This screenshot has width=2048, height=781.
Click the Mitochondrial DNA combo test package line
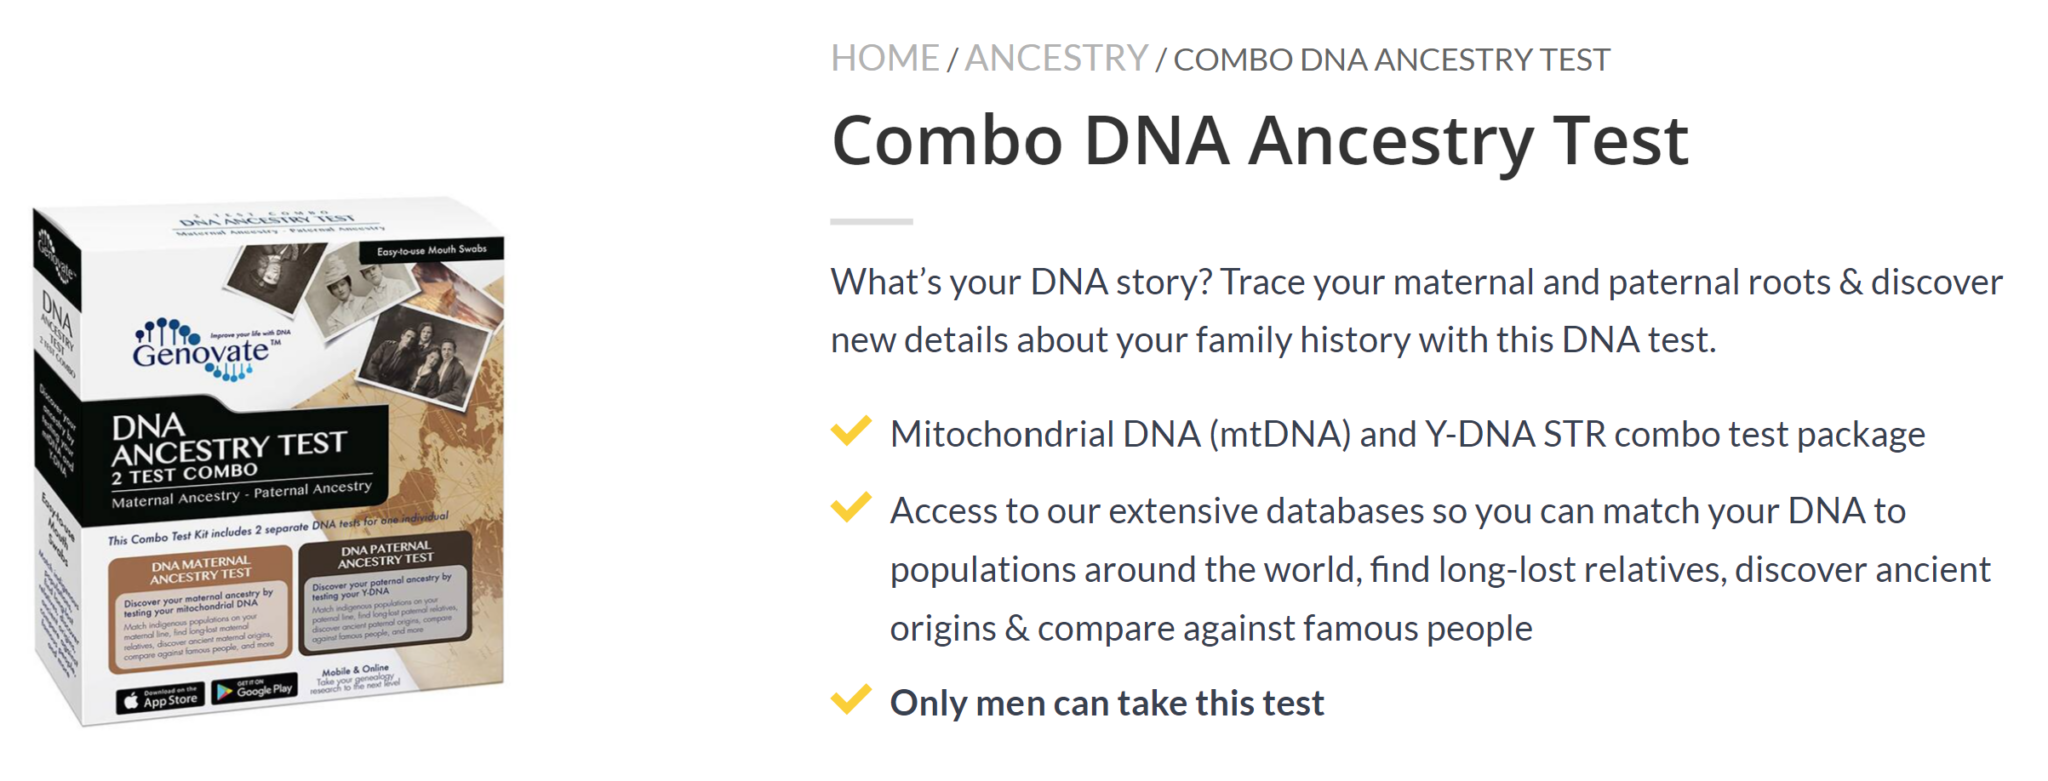[1407, 435]
